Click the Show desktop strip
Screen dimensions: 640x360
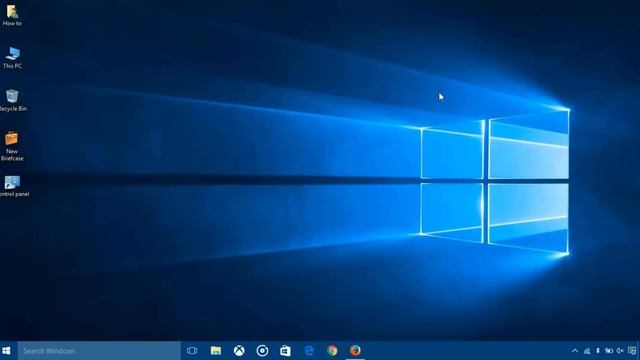point(638,351)
